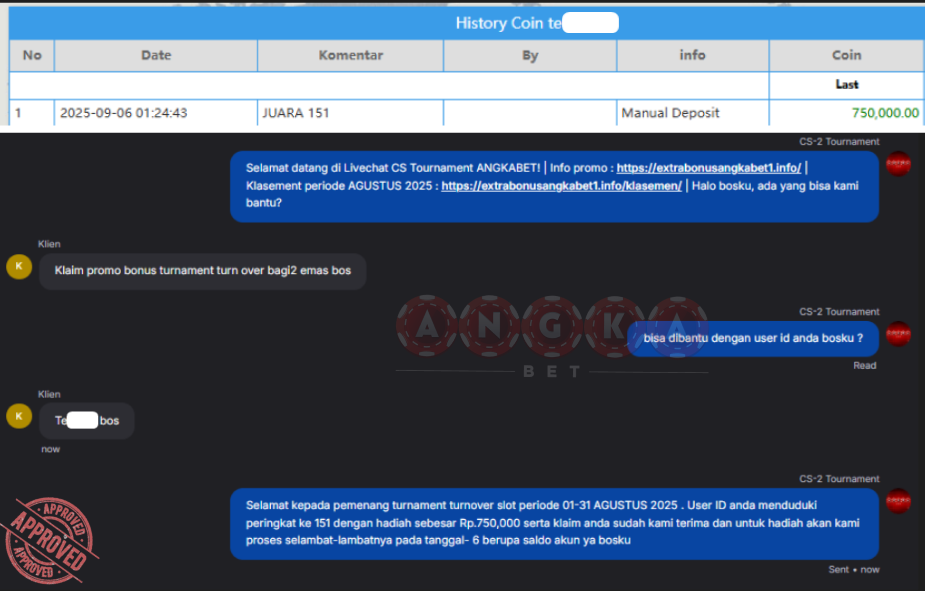Screen dimensions: 925x591
Task: Open the extrabonusangkabet1.info/klasemen/ link
Action: point(561,186)
